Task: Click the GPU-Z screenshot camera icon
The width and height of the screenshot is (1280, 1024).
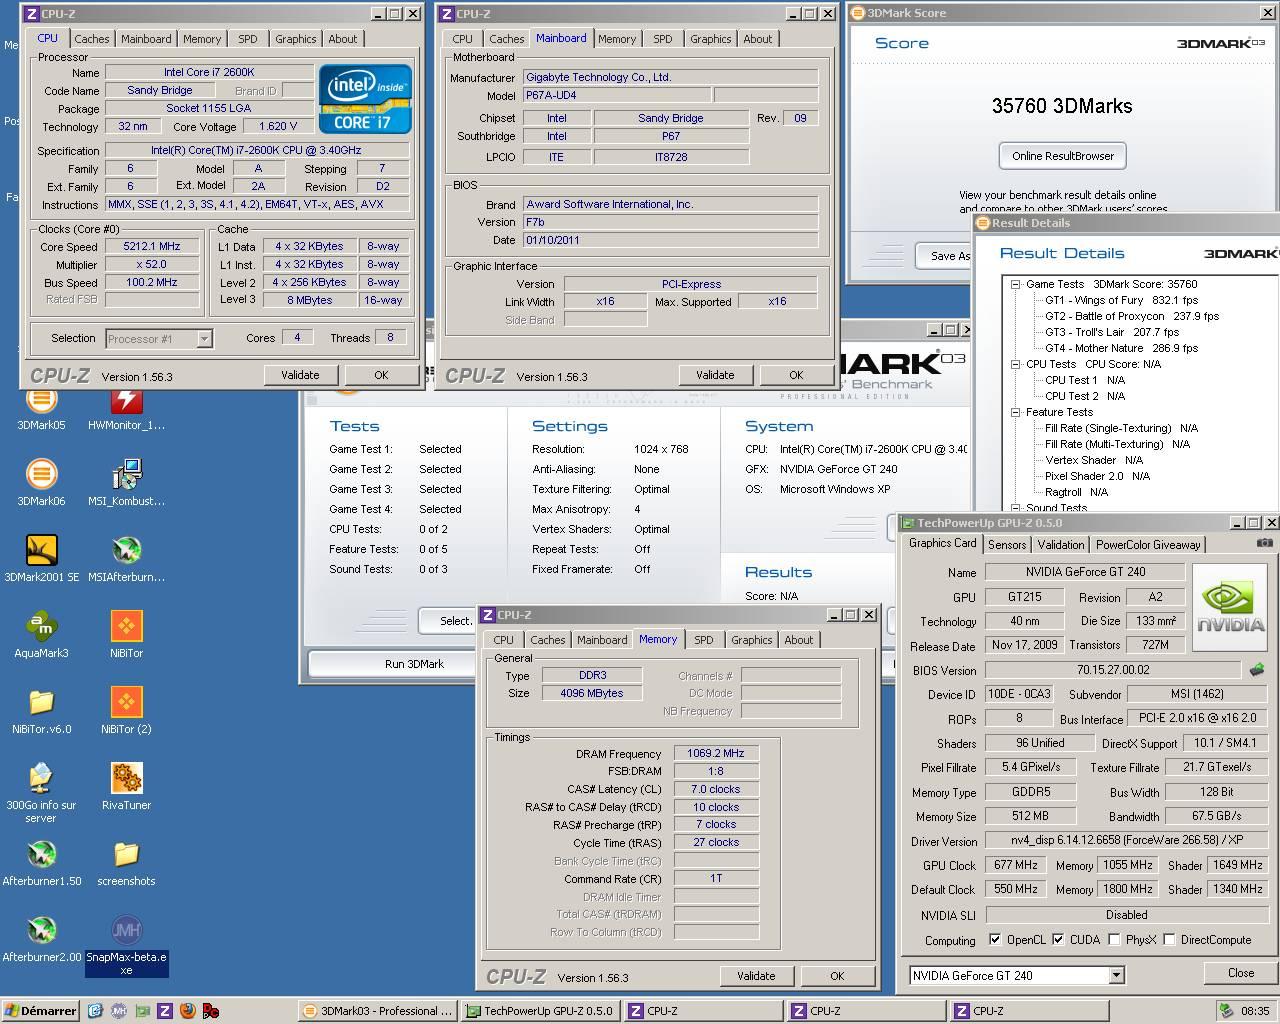Action: pos(1265,543)
